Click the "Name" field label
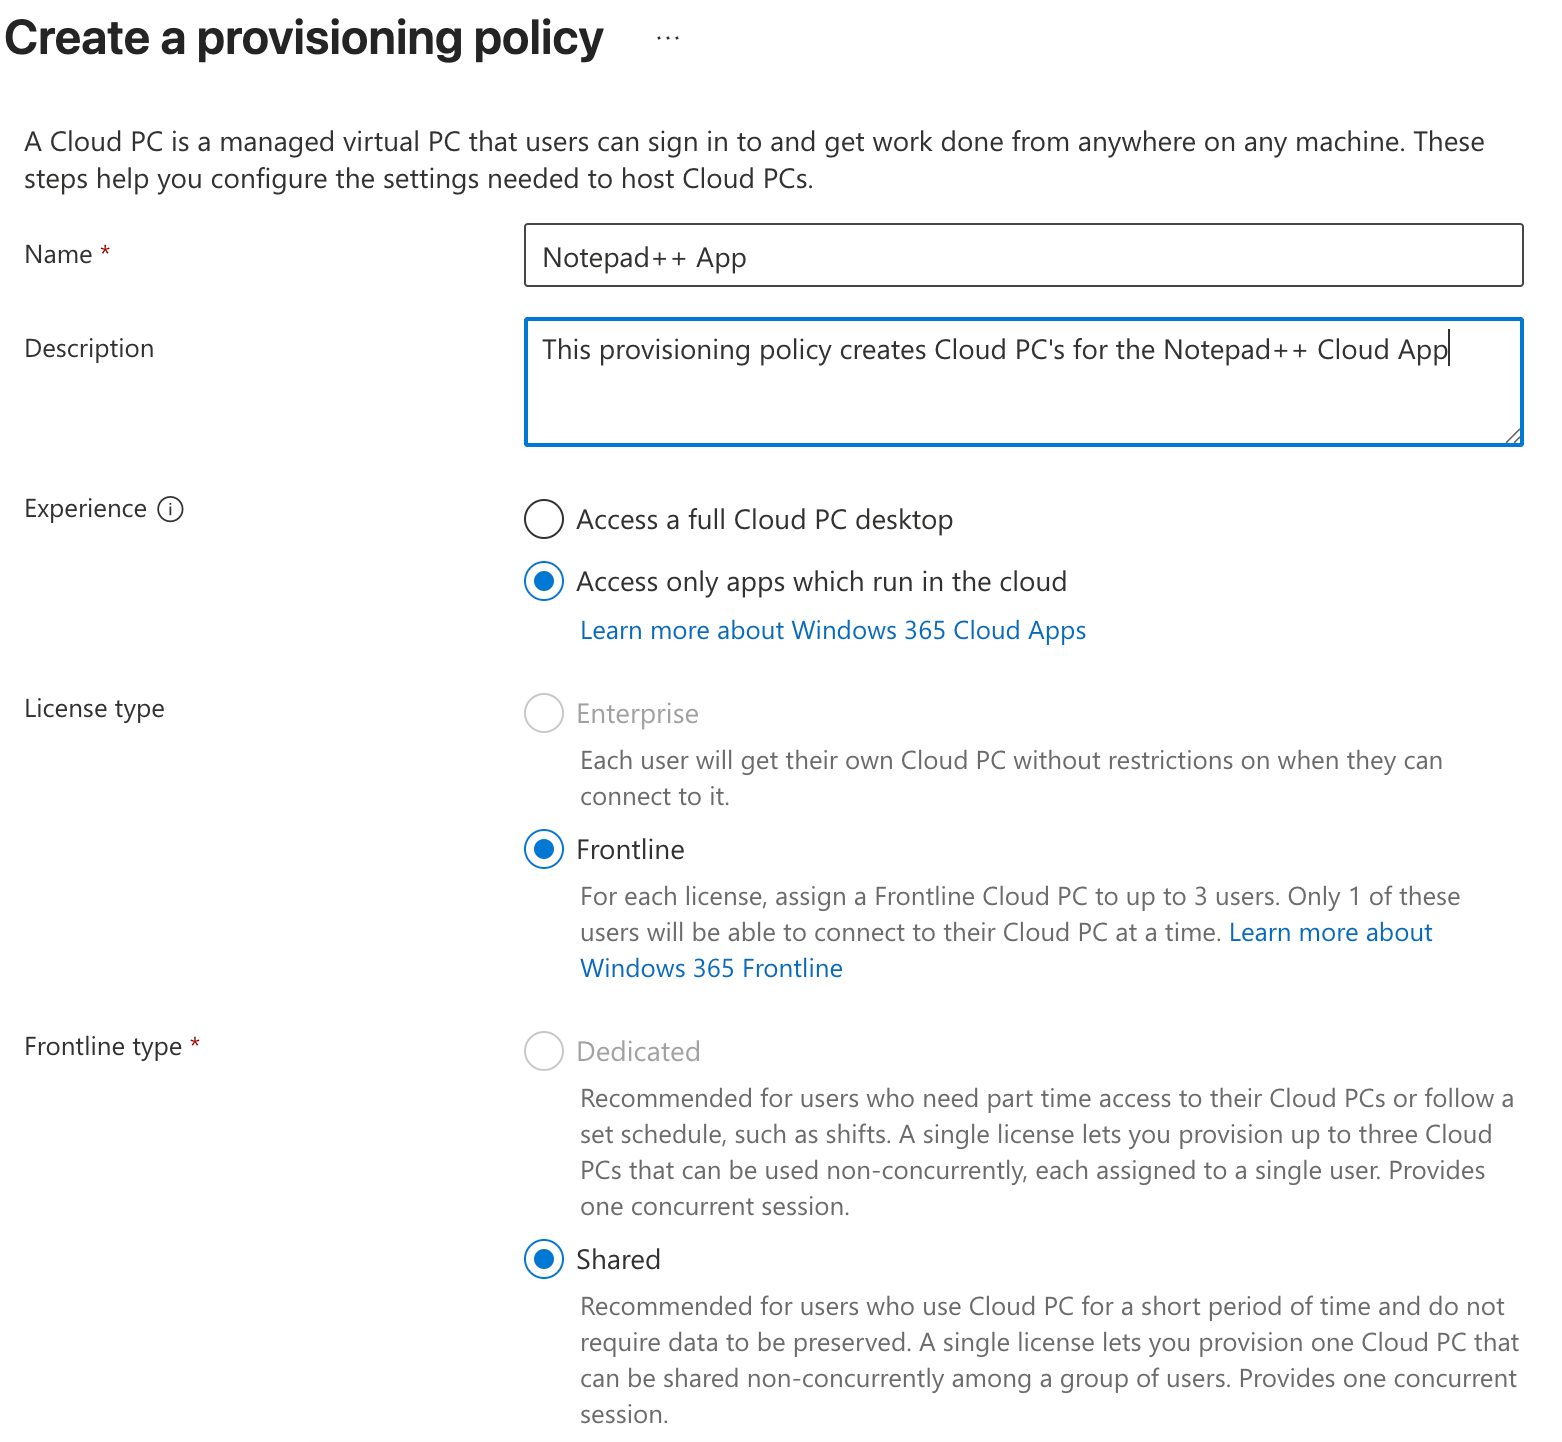The height and width of the screenshot is (1442, 1562). pos(58,254)
